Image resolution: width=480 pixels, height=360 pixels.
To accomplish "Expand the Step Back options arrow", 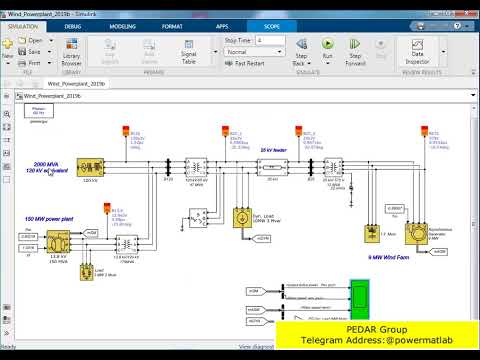I will click(309, 63).
